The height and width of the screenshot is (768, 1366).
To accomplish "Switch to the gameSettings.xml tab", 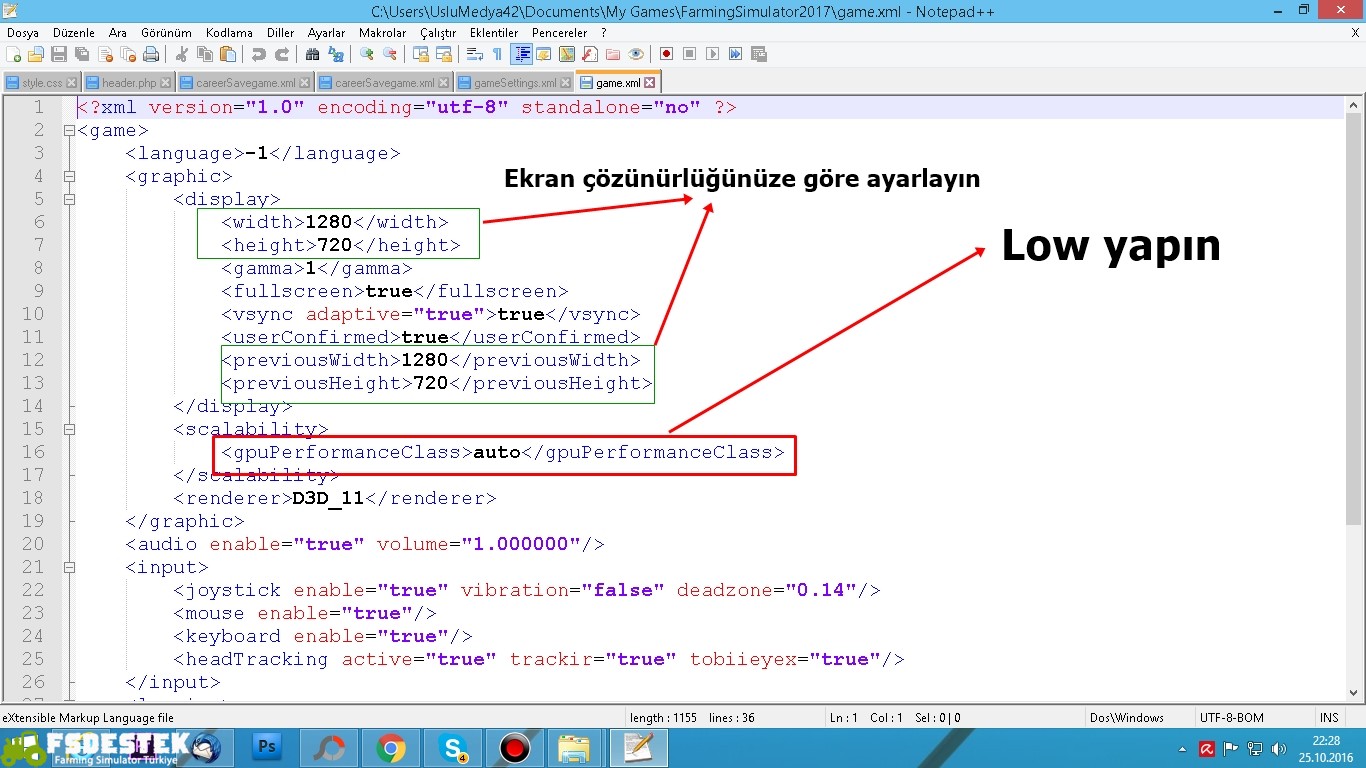I will [x=514, y=83].
